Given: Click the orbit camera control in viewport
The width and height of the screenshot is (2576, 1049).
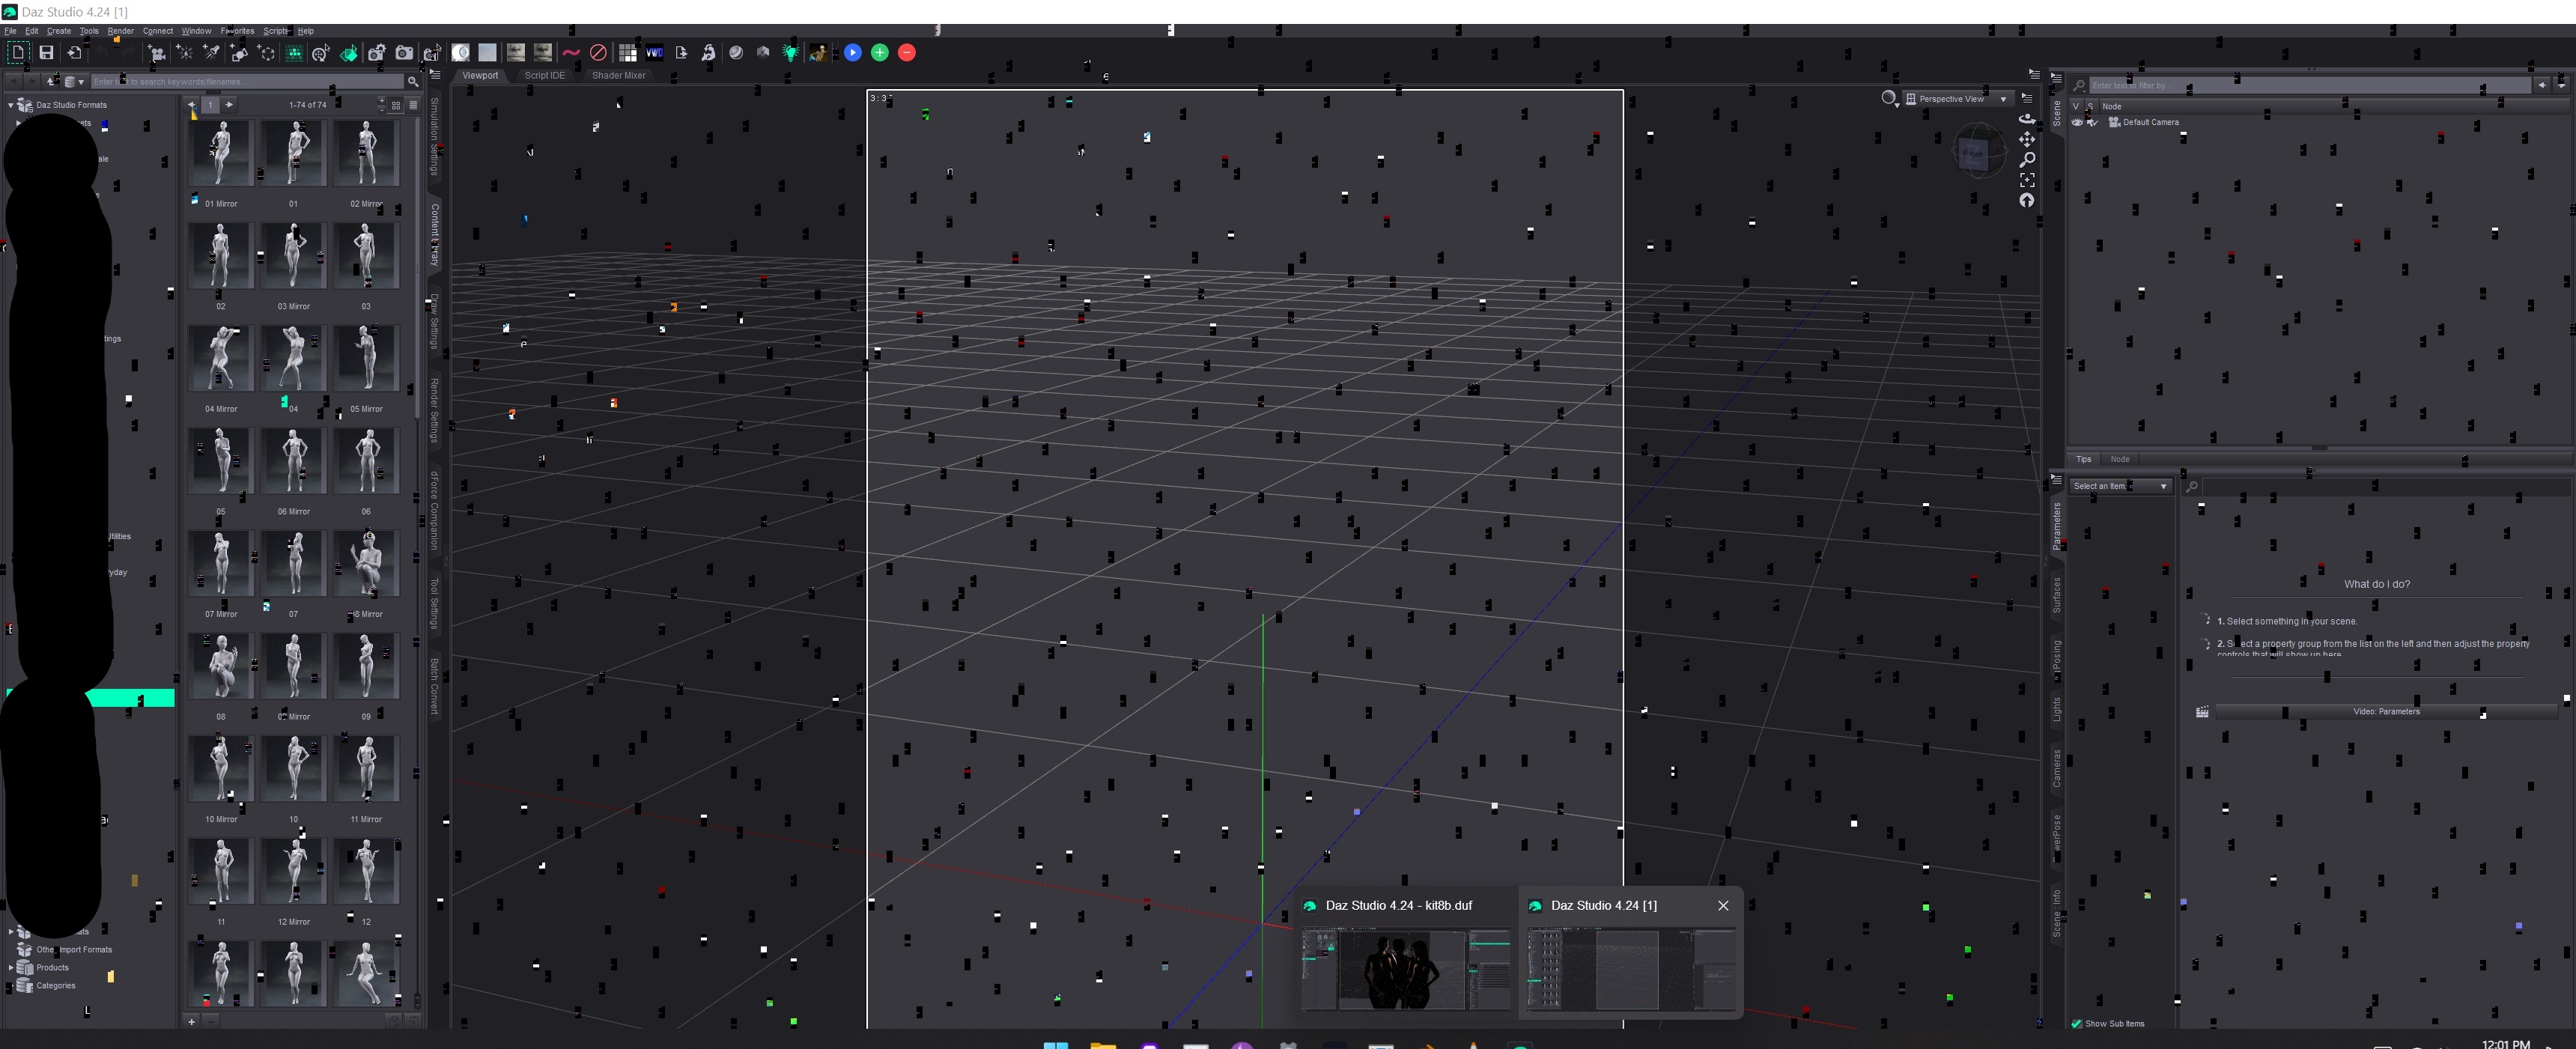Looking at the screenshot, I should pos(2027,119).
